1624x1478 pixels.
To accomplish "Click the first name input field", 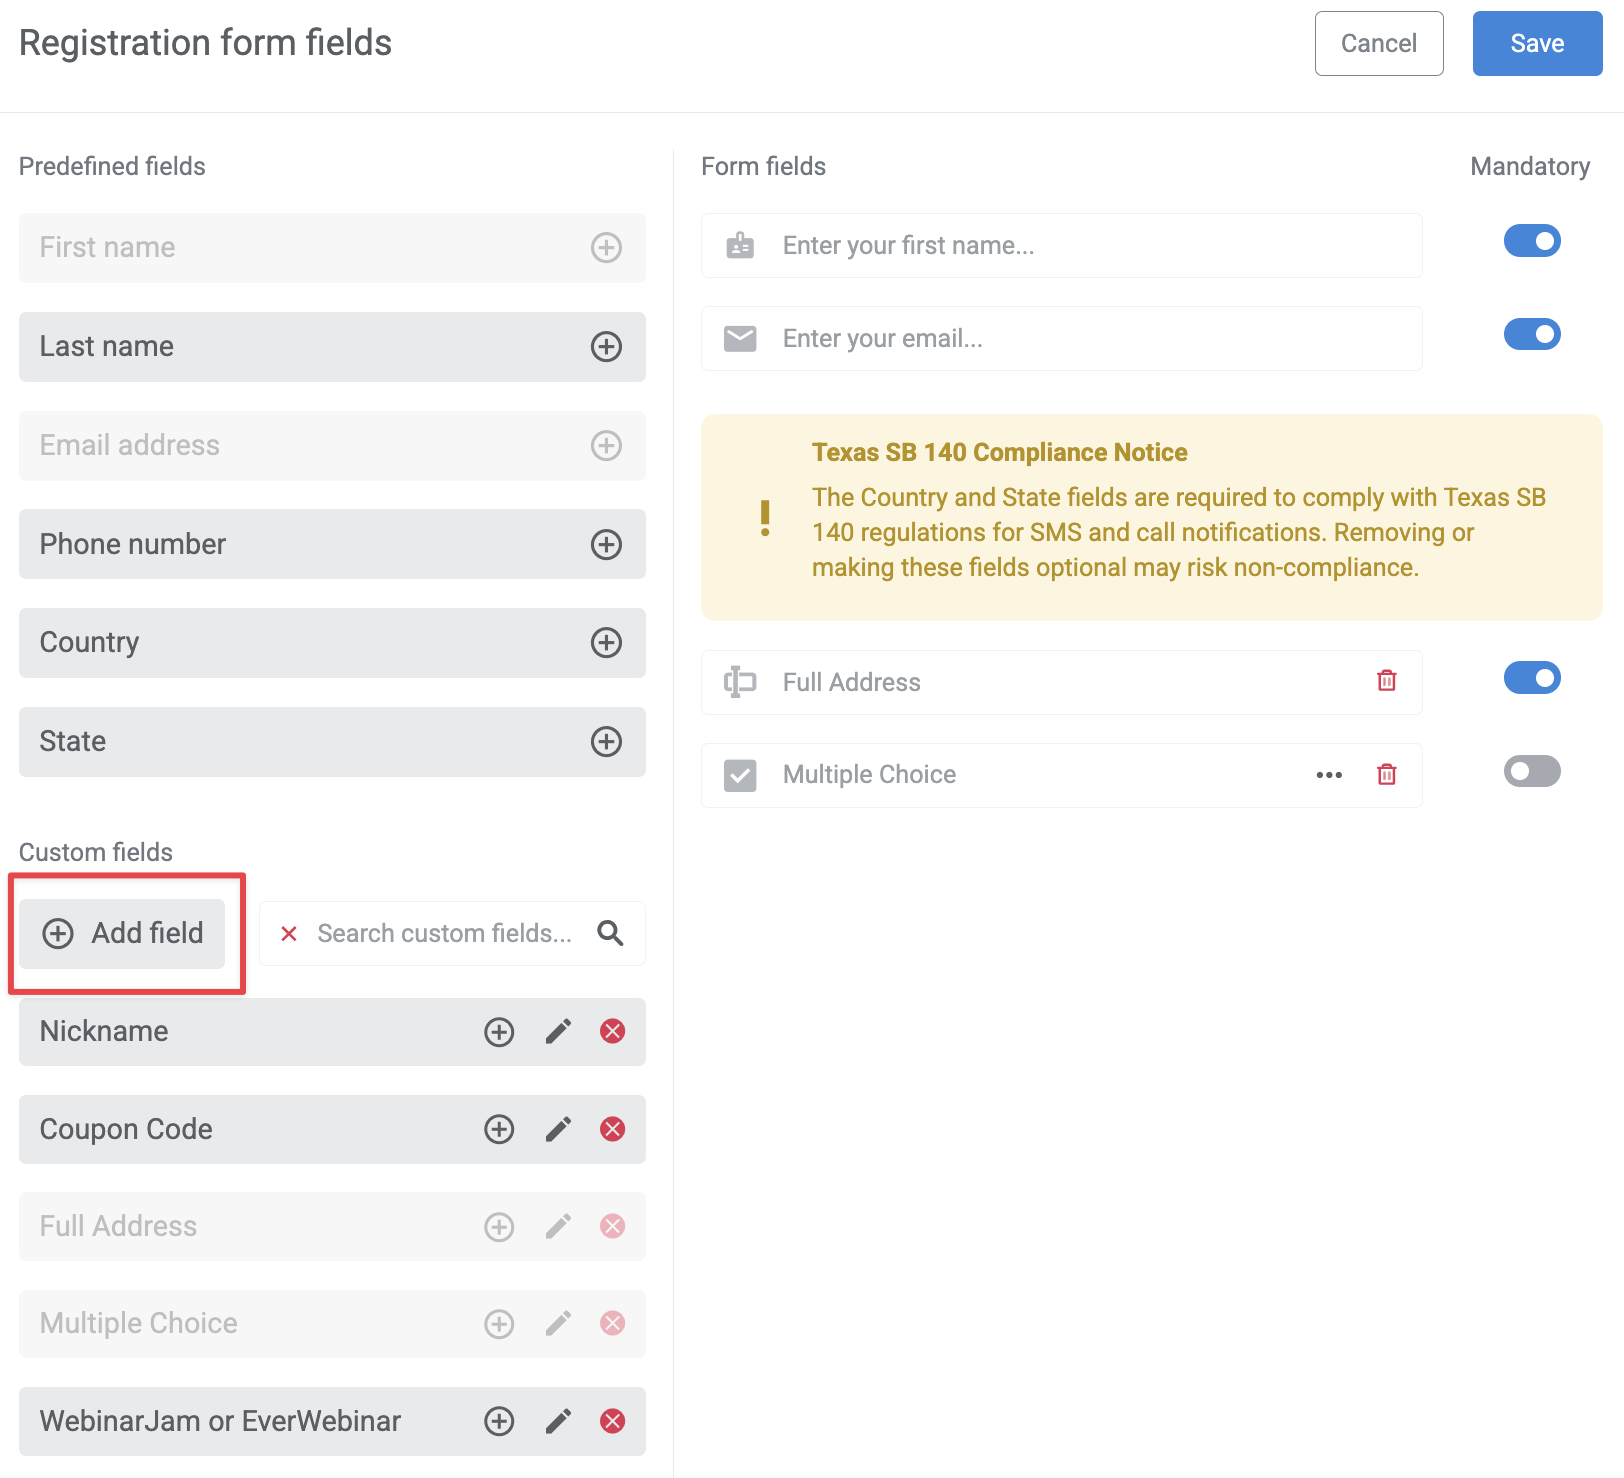I will click(1060, 245).
